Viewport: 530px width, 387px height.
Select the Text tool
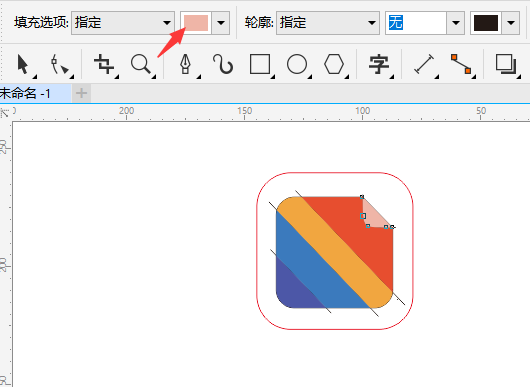pyautogui.click(x=379, y=65)
